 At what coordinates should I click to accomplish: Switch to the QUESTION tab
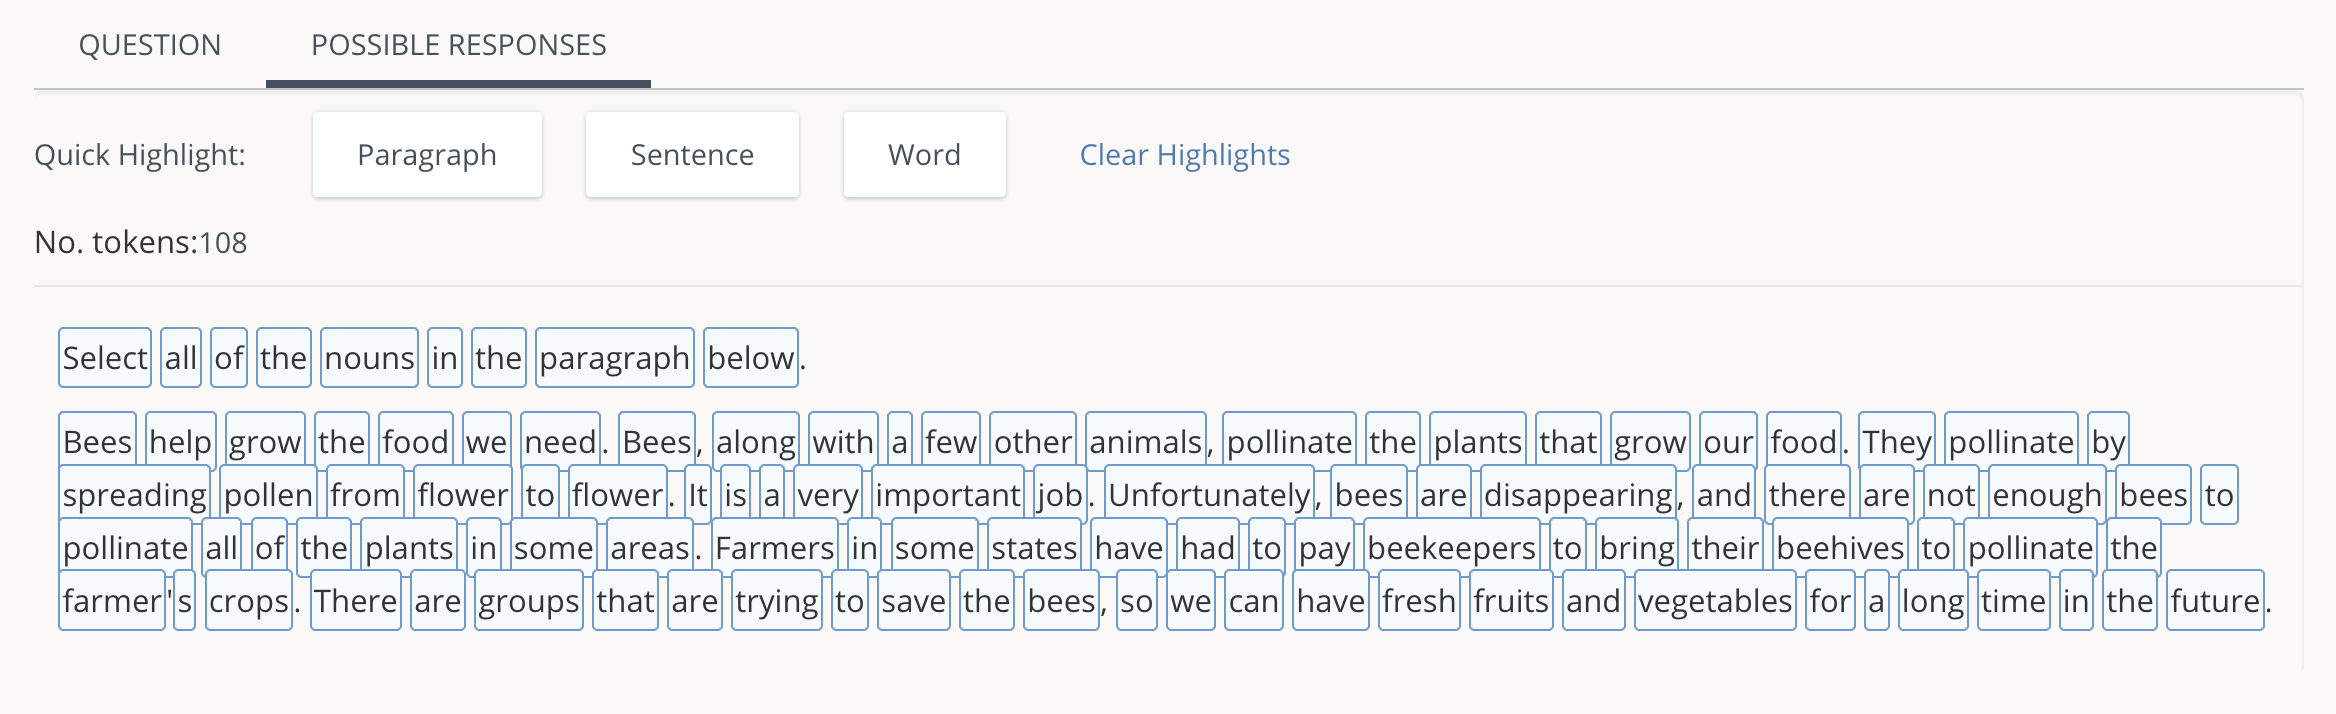(151, 45)
